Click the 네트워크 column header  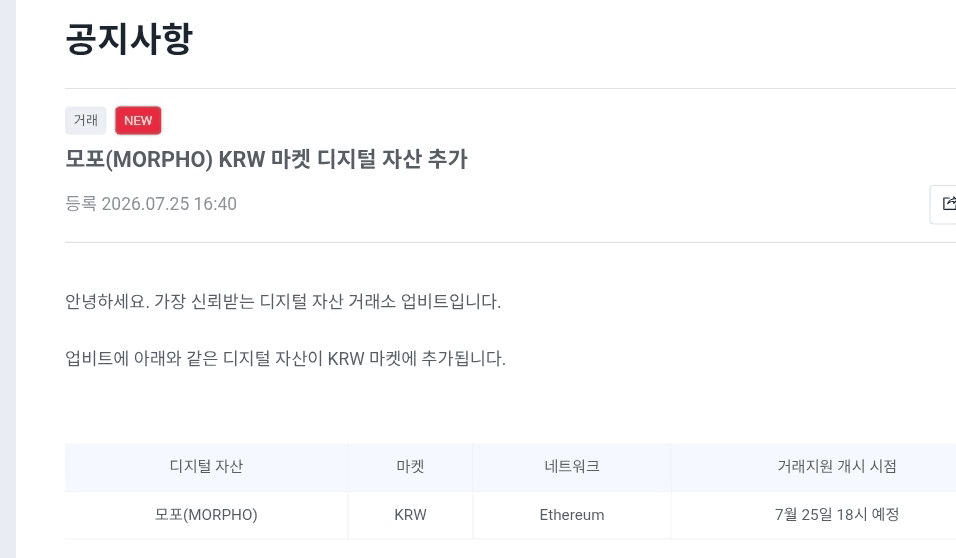(572, 467)
